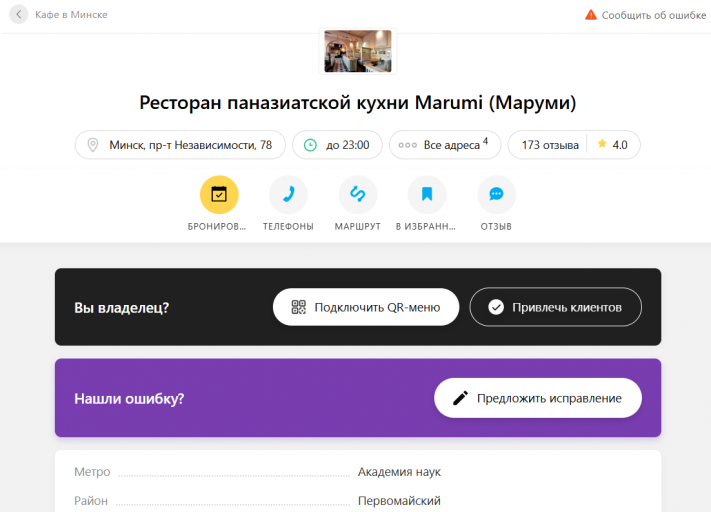Click "Сообщить об ошибке" link
711x512 pixels.
click(x=653, y=15)
